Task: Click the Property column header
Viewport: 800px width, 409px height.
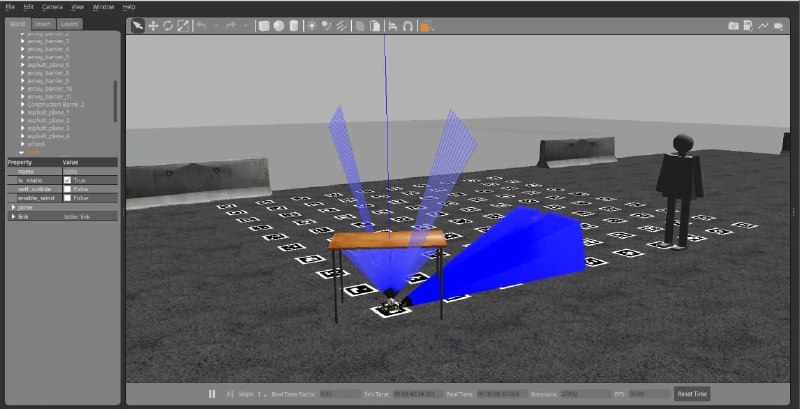Action: (35, 162)
